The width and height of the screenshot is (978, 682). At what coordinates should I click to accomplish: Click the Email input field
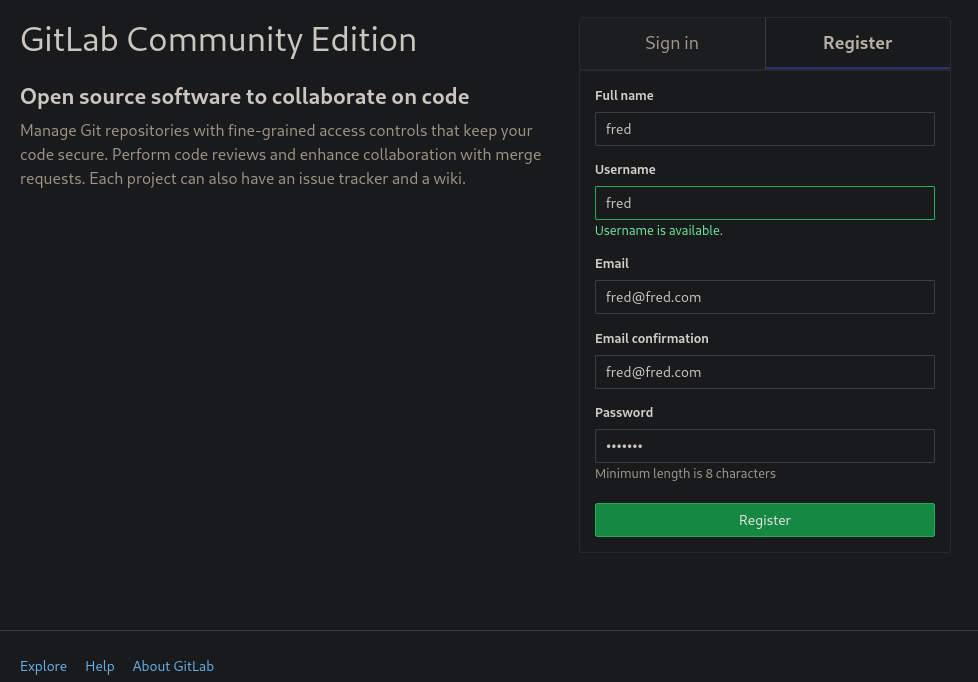coord(765,297)
